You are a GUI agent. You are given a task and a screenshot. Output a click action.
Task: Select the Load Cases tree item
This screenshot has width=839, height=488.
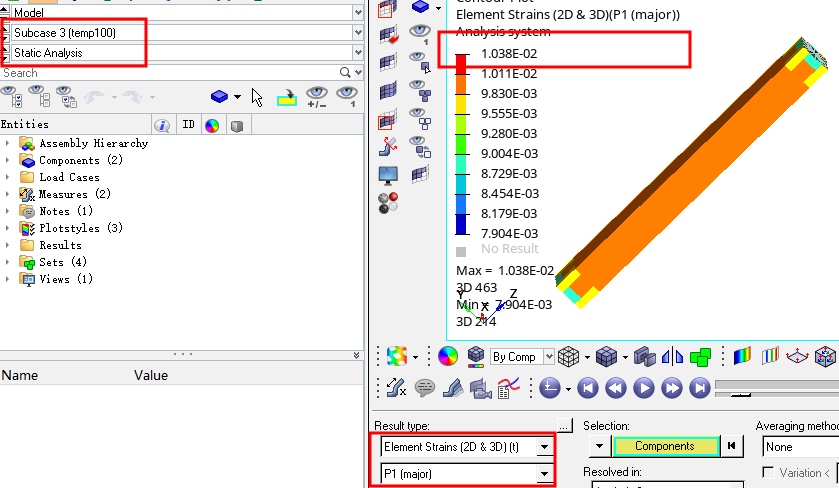69,177
